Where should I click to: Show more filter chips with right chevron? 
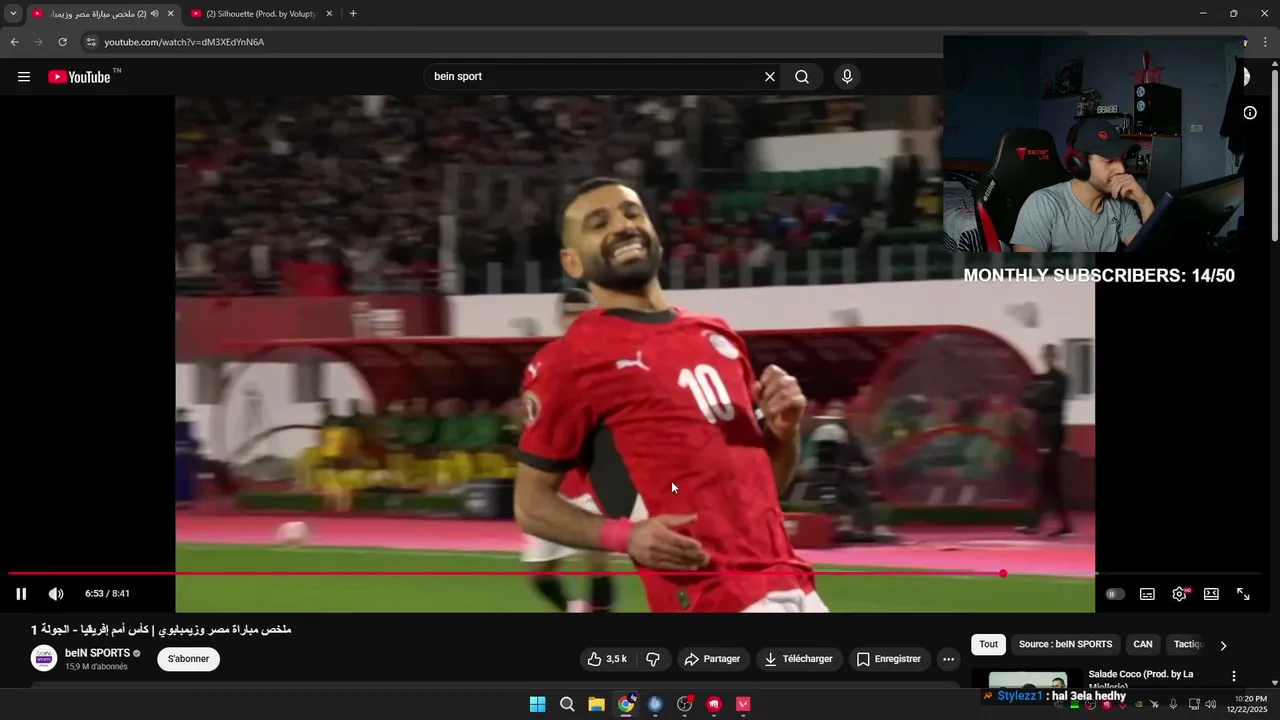(1222, 645)
